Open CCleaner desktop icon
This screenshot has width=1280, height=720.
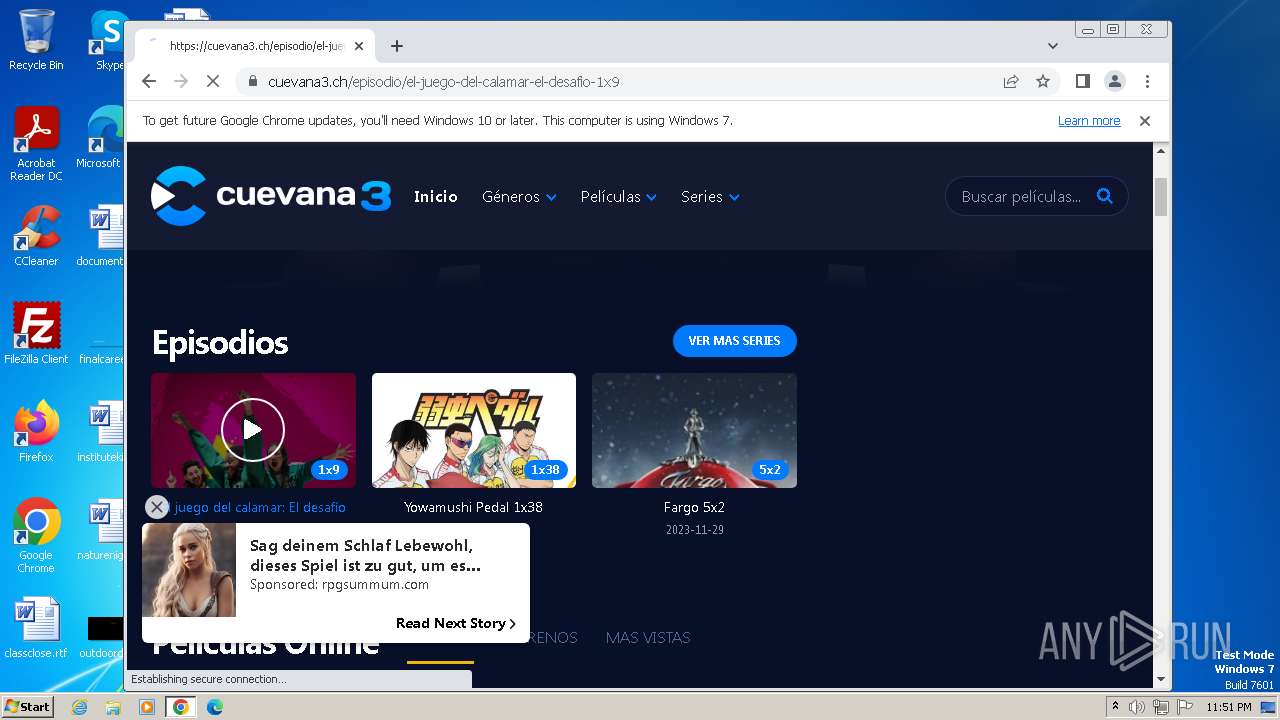tap(36, 237)
